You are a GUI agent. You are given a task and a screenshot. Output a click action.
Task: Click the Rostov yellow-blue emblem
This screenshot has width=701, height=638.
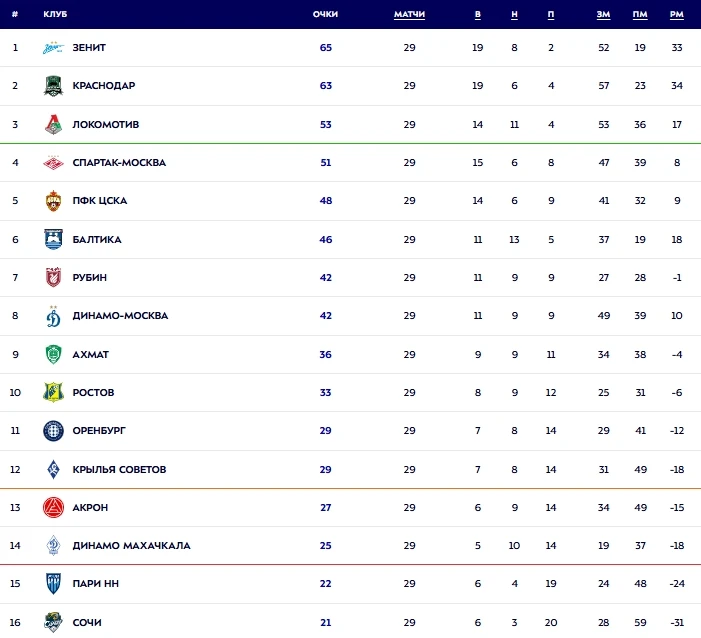tap(53, 393)
